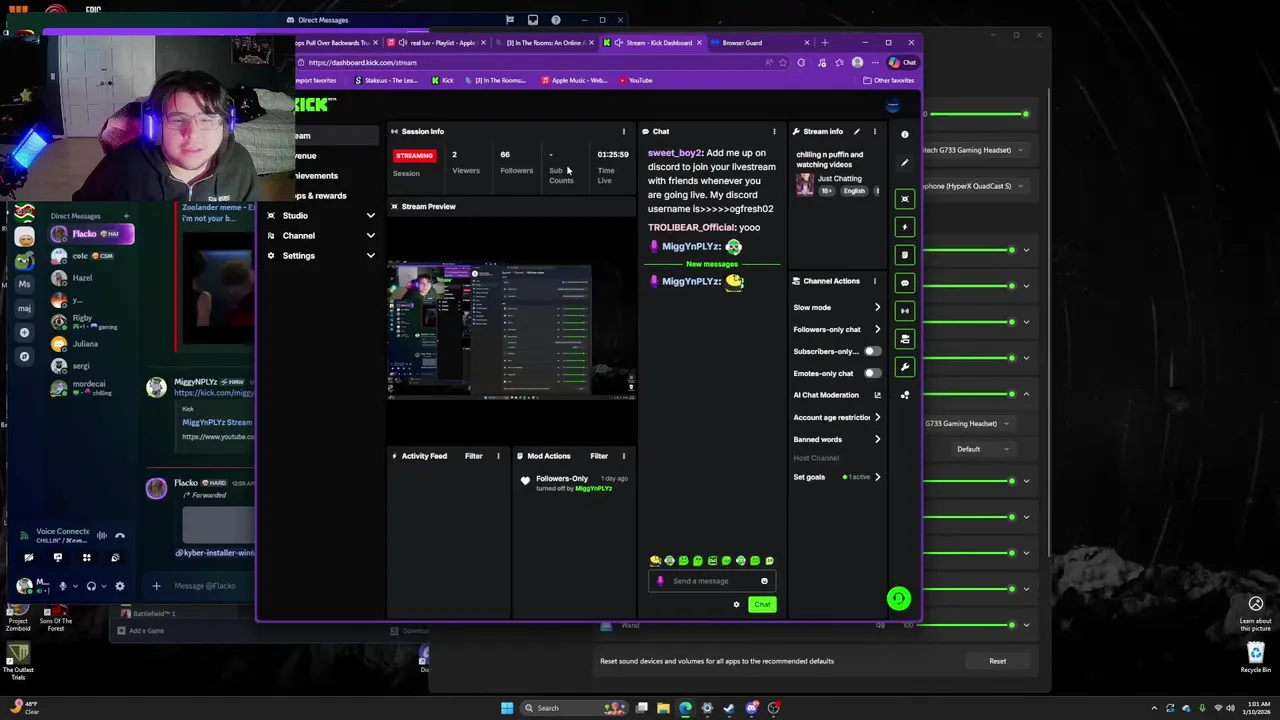Screen dimensions: 1280x720
Task: Open the Mod Actions options menu
Action: [623, 456]
